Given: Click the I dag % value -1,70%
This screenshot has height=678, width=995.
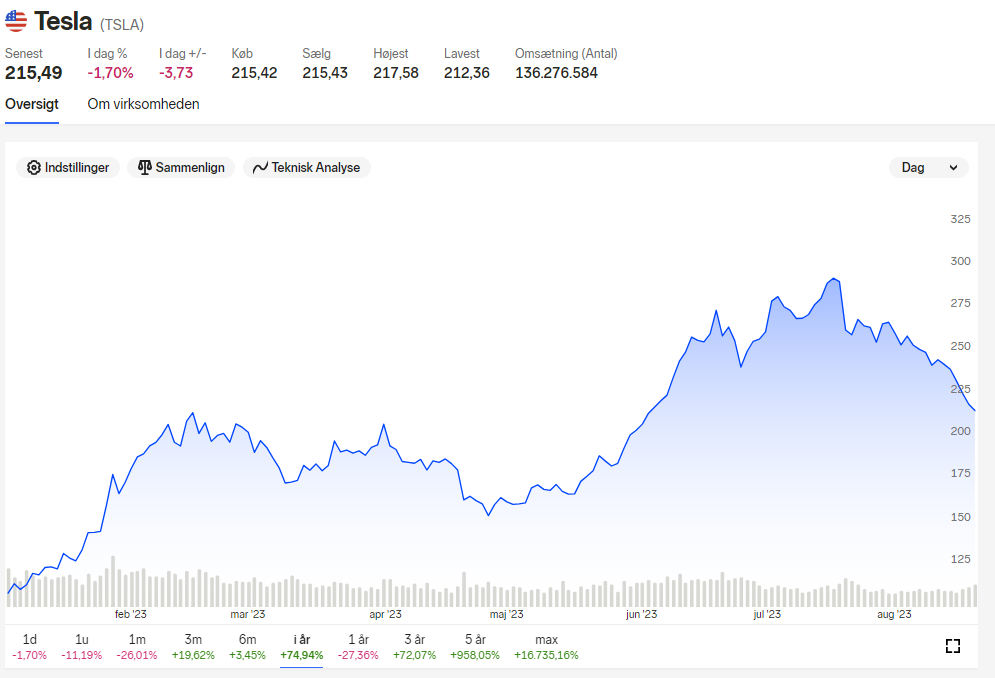Looking at the screenshot, I should click(x=110, y=73).
